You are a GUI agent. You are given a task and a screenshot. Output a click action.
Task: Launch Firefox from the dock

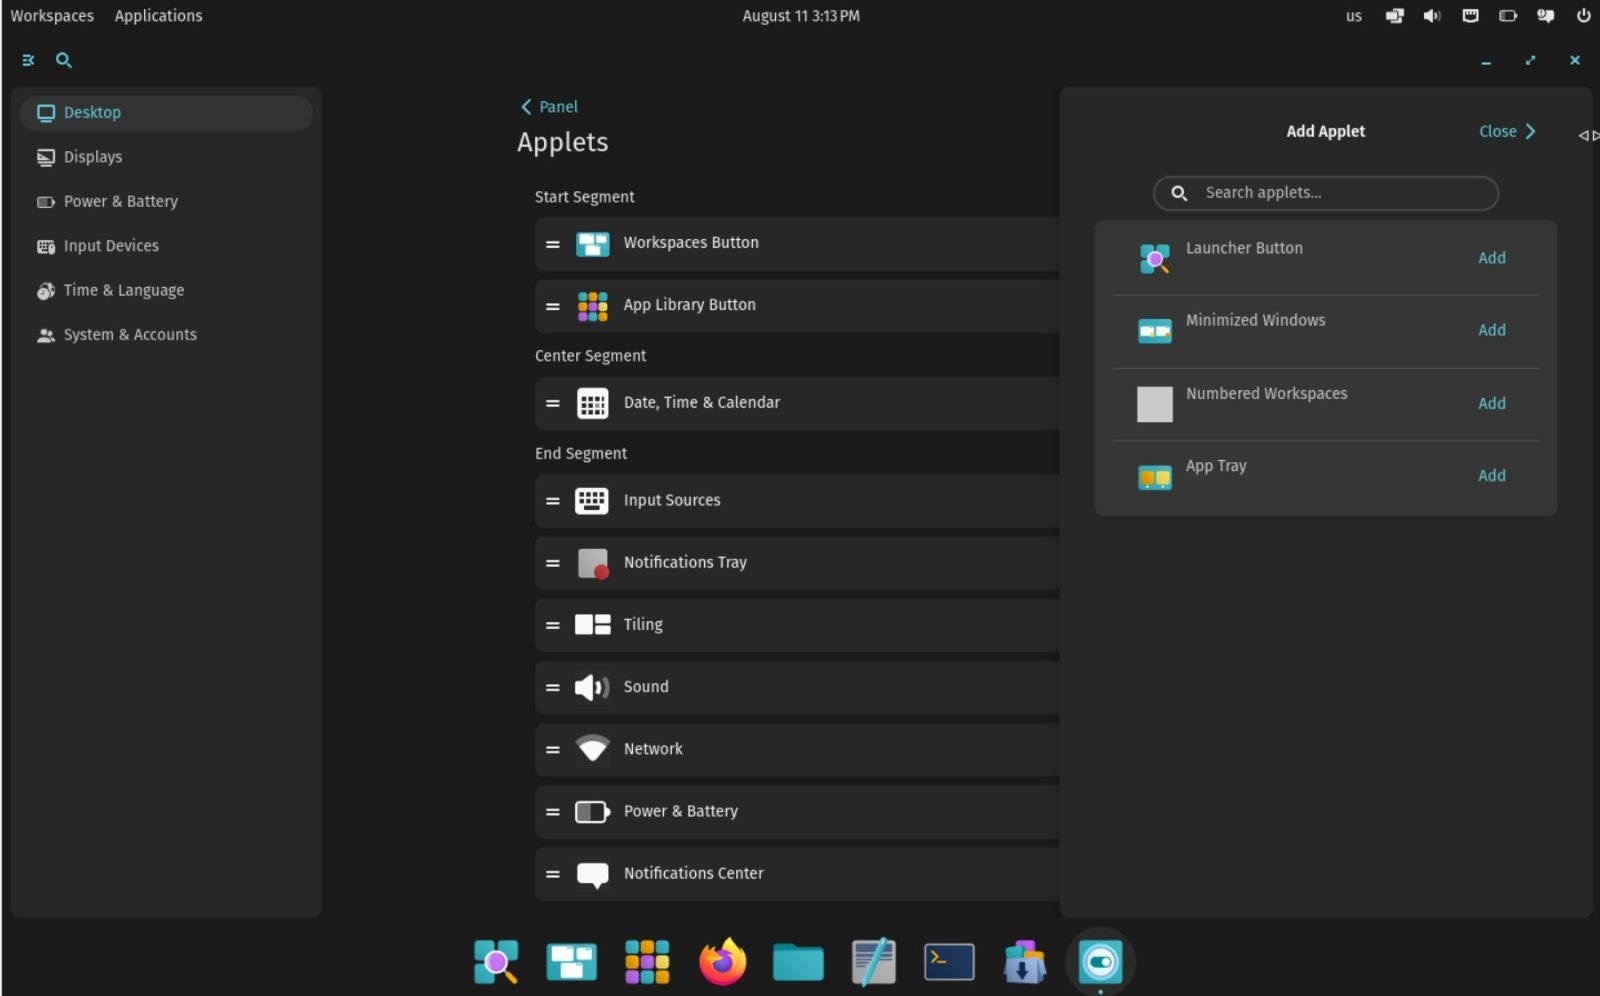pos(722,961)
